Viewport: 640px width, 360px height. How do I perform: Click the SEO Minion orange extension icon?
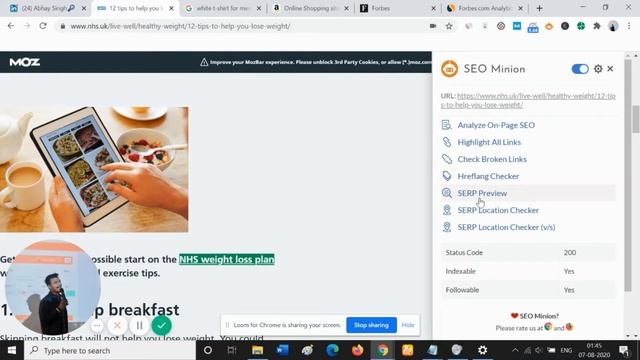pos(549,27)
